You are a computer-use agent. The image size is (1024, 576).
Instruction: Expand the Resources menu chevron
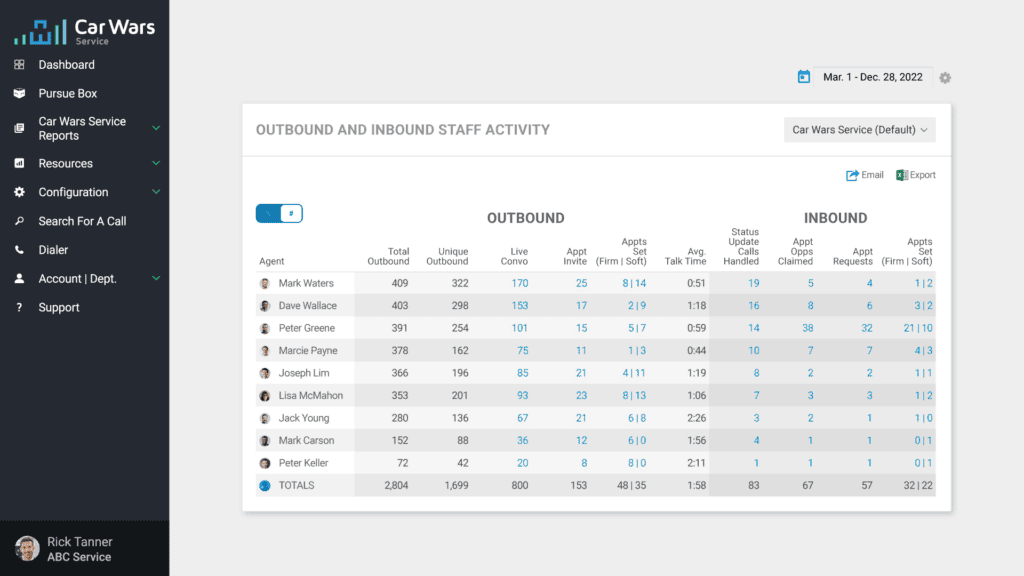(x=156, y=163)
